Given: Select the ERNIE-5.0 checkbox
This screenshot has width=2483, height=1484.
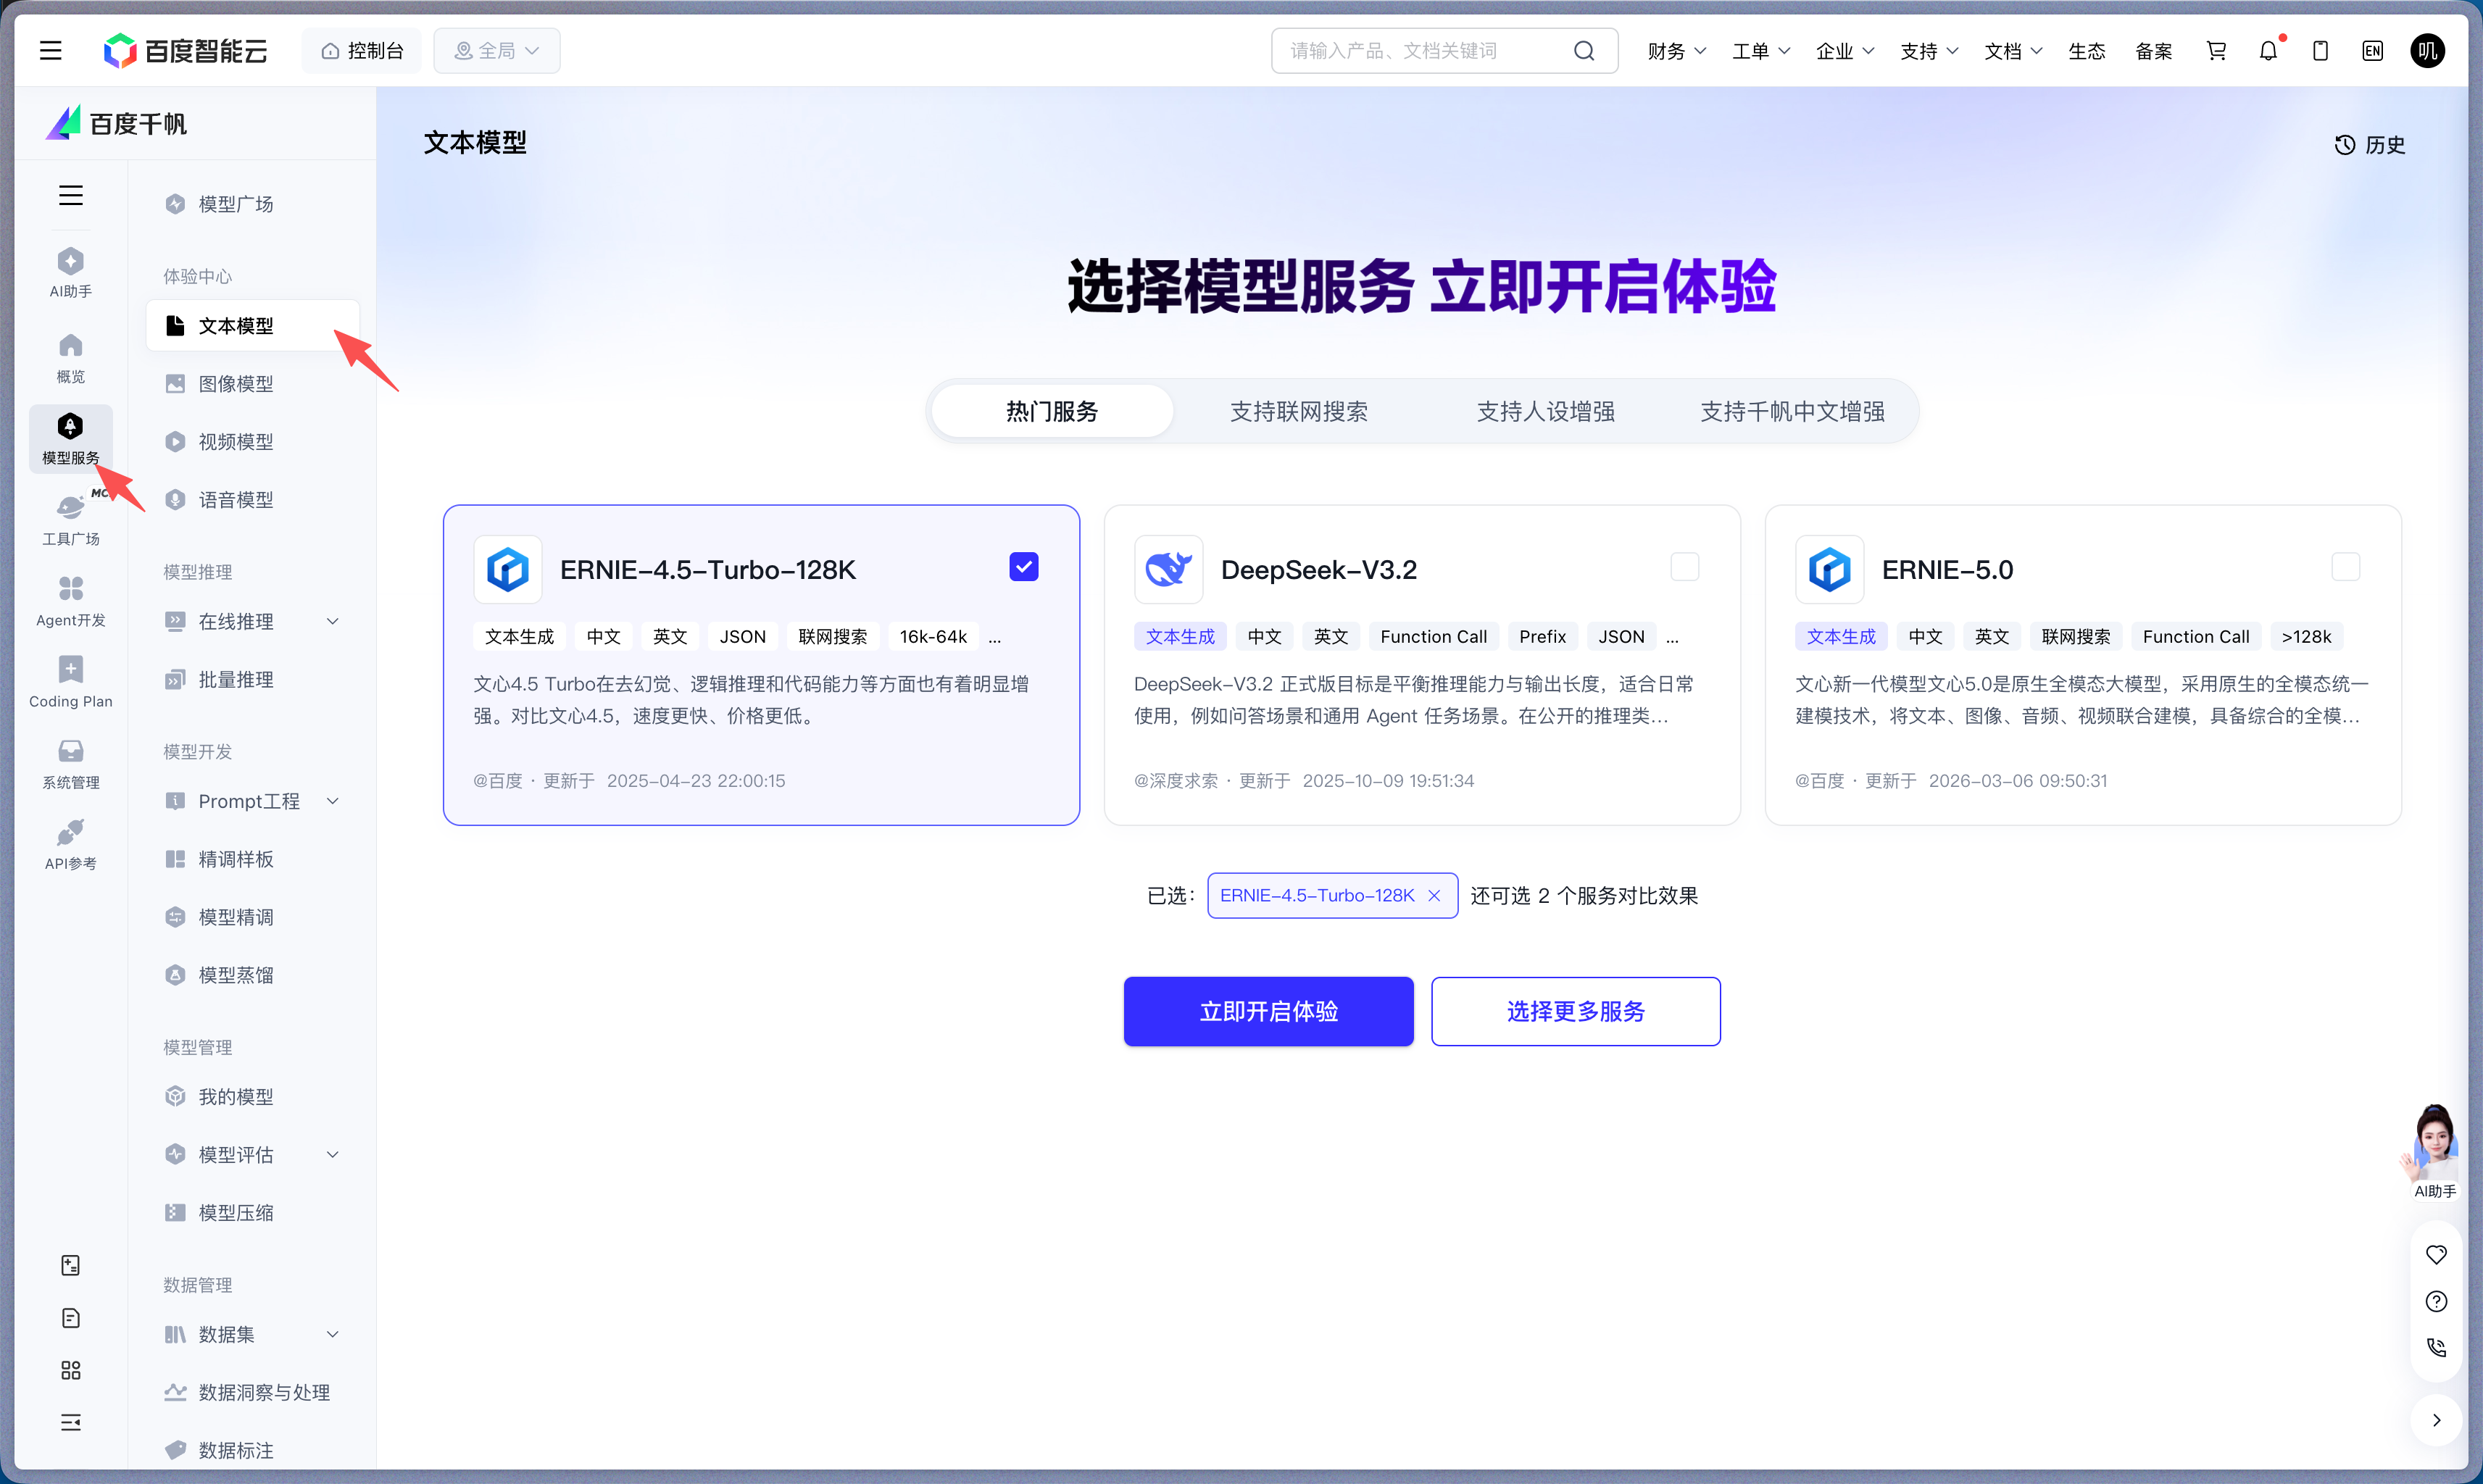Looking at the screenshot, I should [x=2345, y=566].
